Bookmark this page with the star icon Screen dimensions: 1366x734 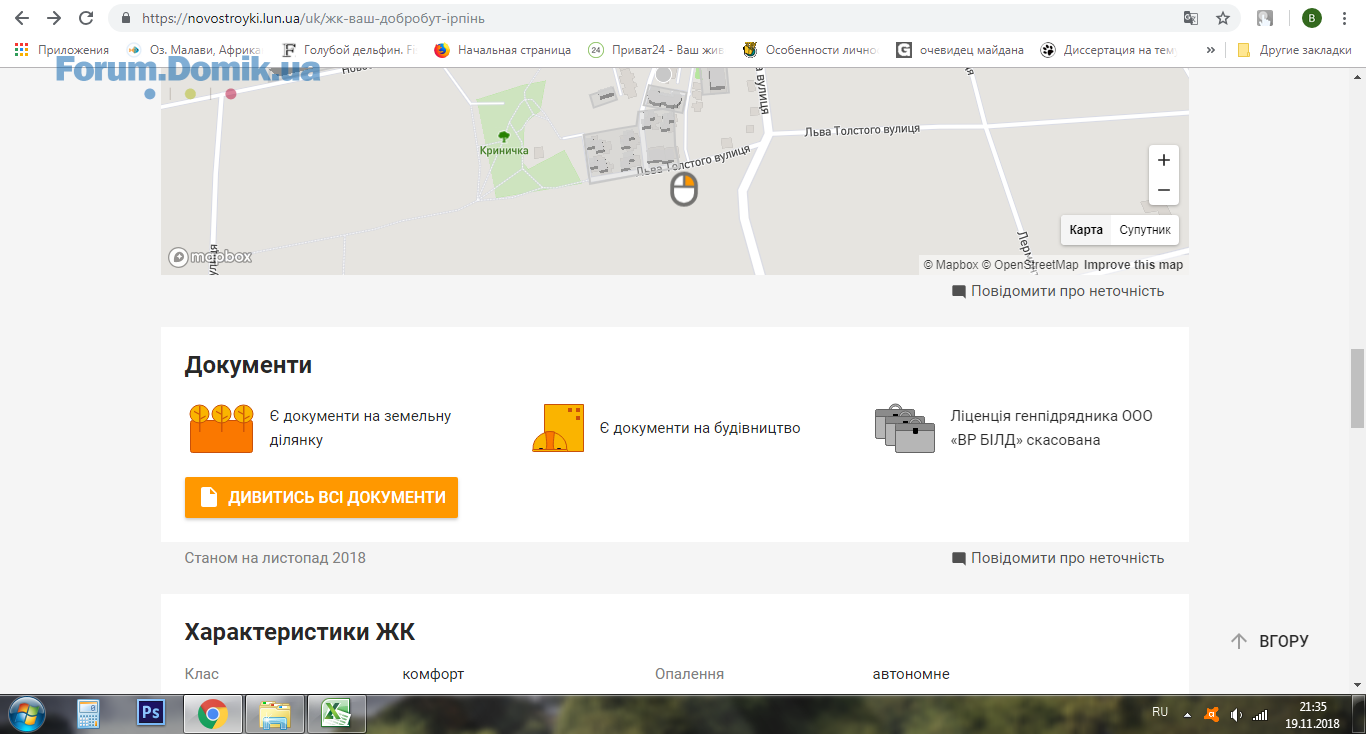tap(1222, 18)
